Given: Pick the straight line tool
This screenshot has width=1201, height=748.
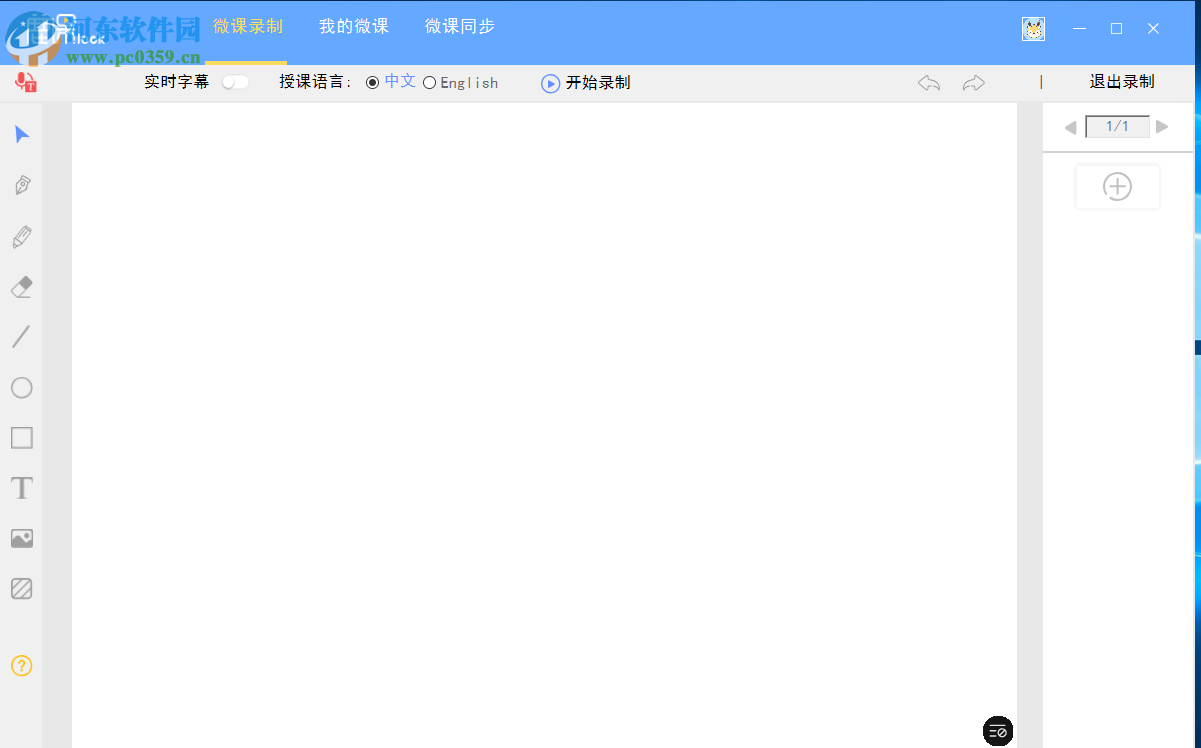Looking at the screenshot, I should click(21, 337).
